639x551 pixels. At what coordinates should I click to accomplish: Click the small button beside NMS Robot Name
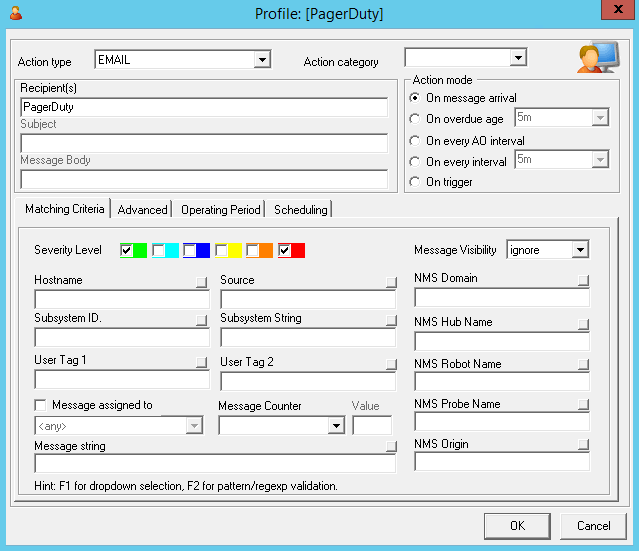tap(583, 365)
